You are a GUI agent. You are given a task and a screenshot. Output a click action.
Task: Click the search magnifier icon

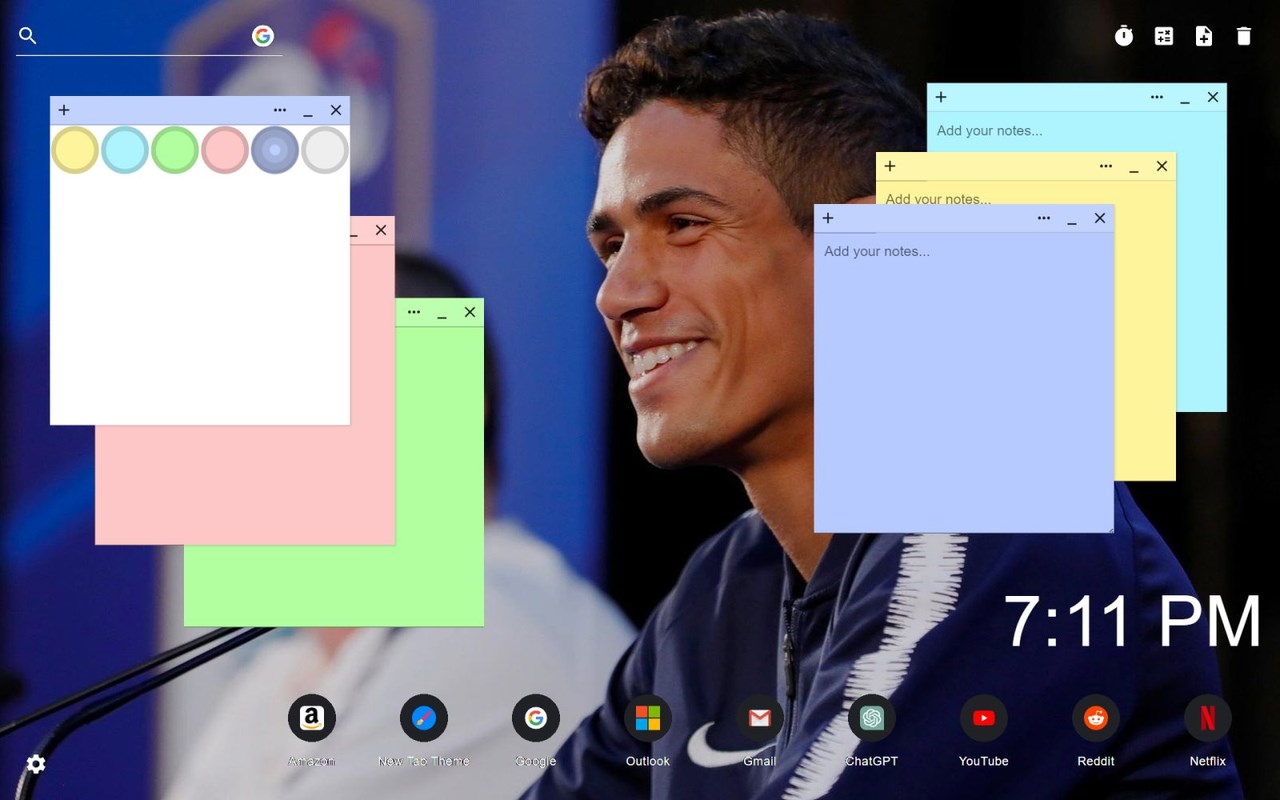click(28, 36)
